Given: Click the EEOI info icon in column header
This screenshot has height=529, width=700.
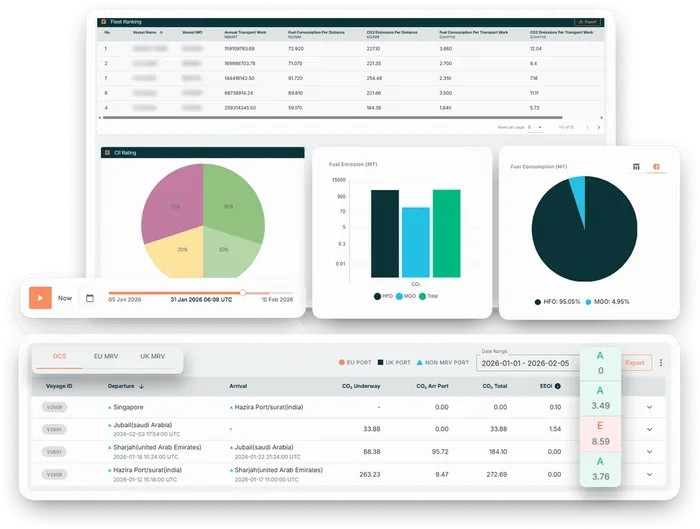Looking at the screenshot, I should coord(558,386).
